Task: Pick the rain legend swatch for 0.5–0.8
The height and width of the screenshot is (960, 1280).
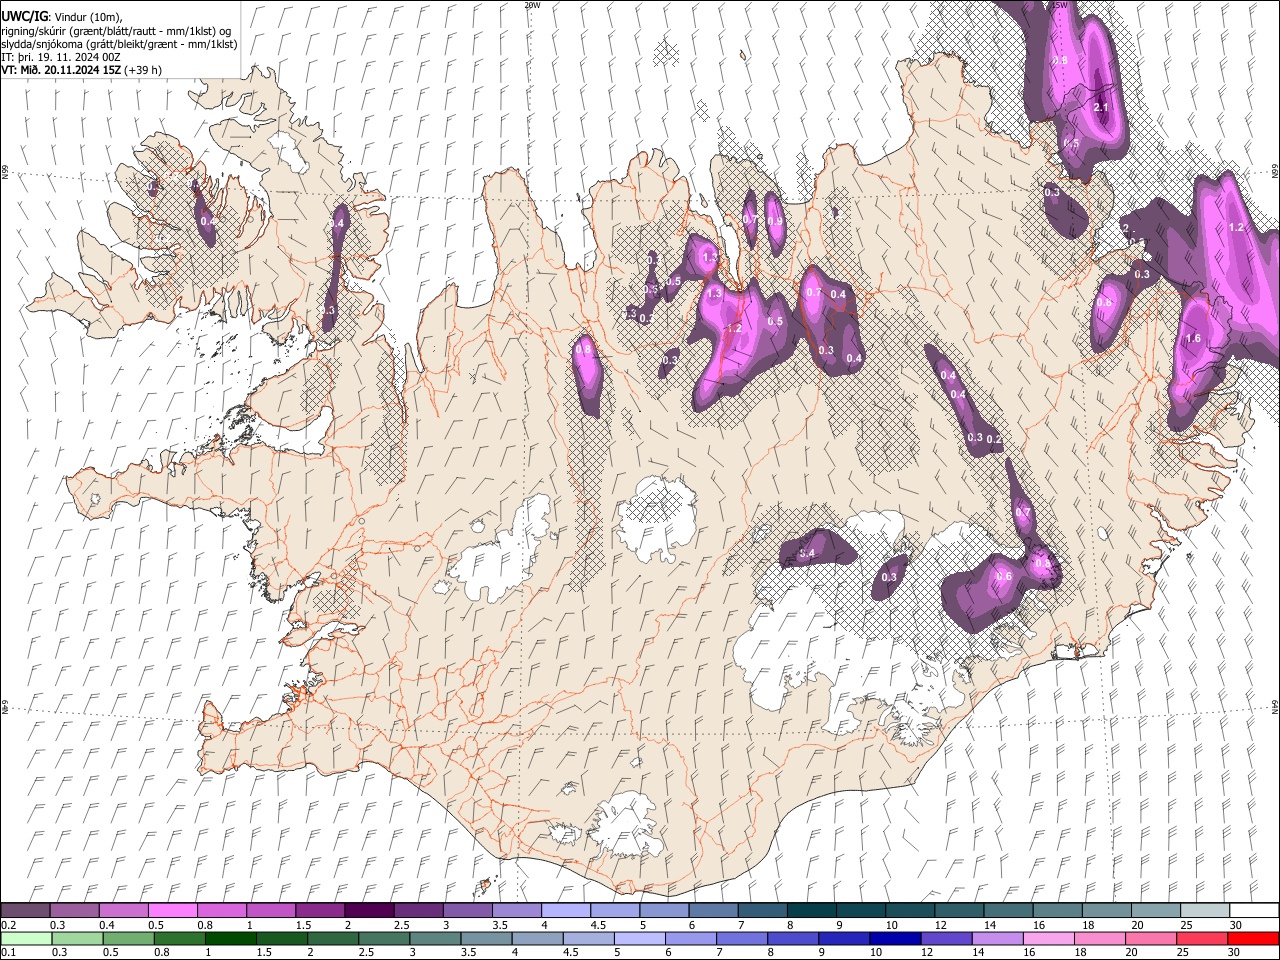Action: click(128, 938)
